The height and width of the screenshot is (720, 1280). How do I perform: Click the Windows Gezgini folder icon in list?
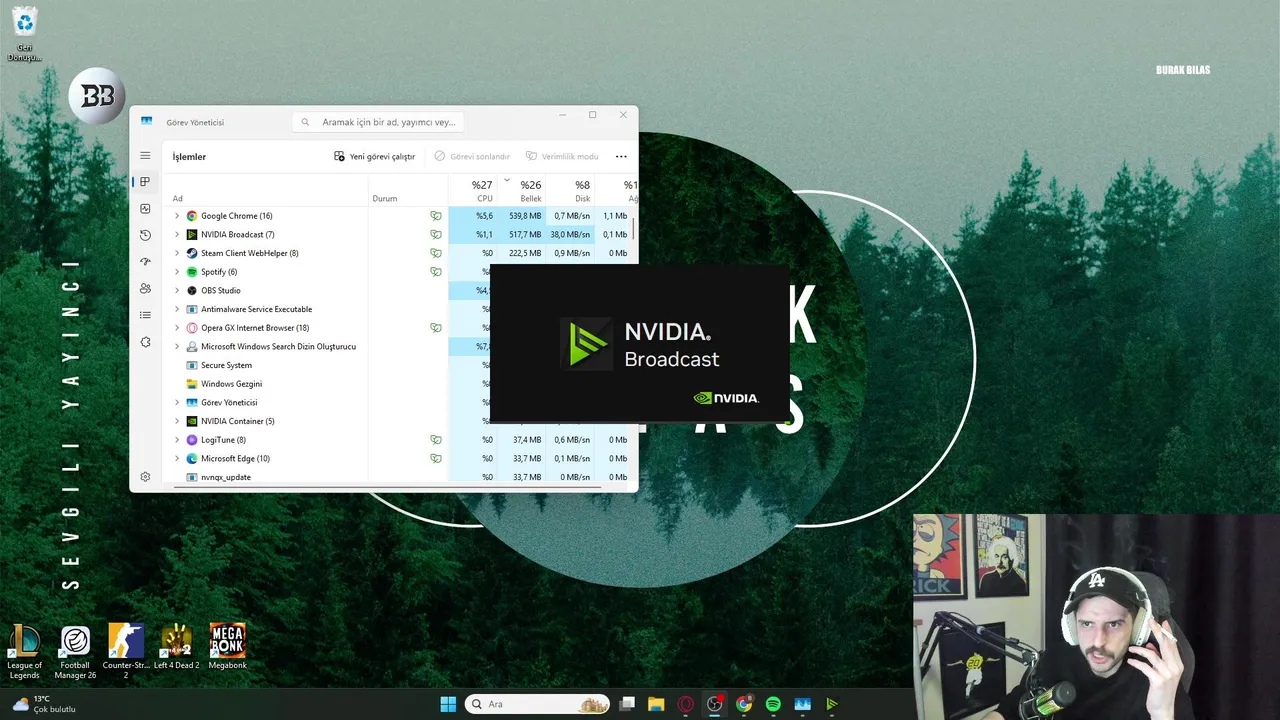[192, 384]
